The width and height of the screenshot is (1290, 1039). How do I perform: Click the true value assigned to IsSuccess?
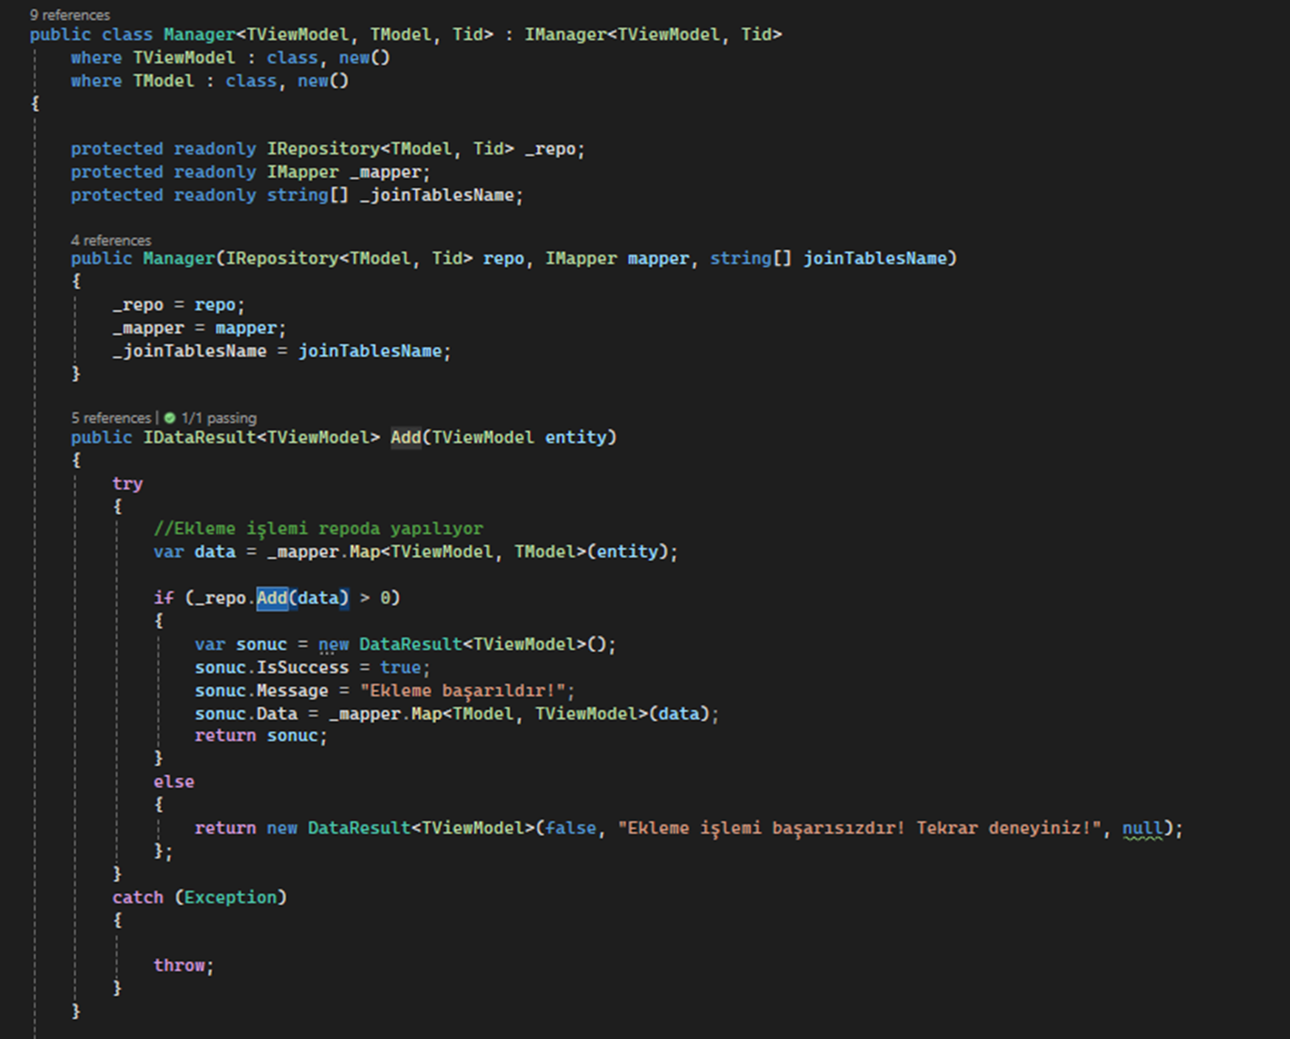click(x=400, y=667)
